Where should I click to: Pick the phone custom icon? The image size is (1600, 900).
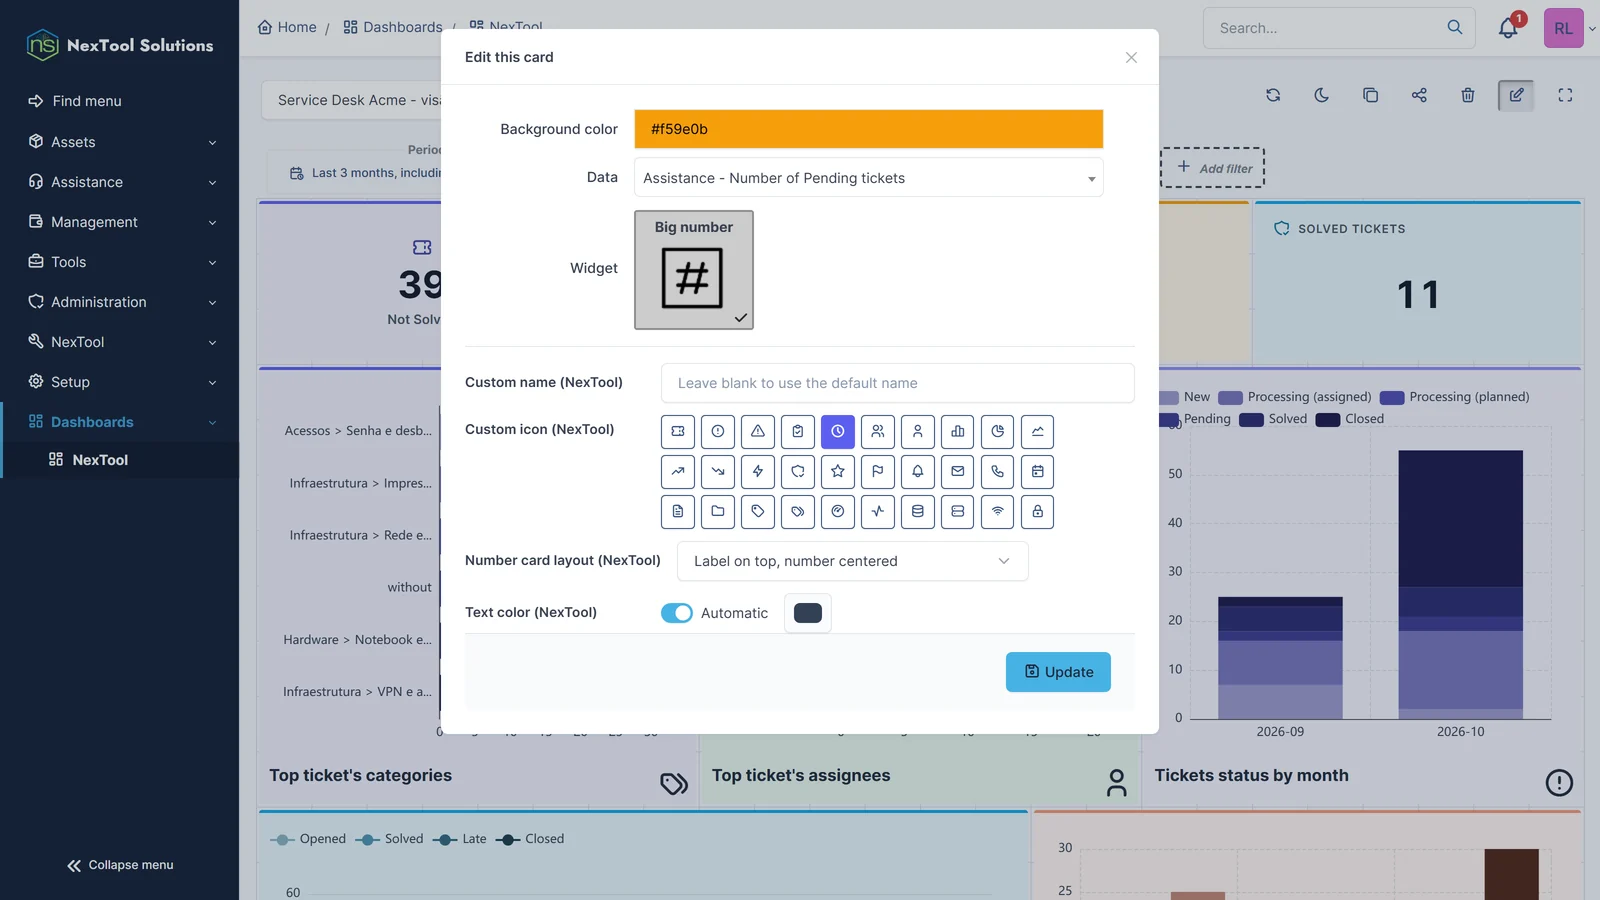click(998, 472)
